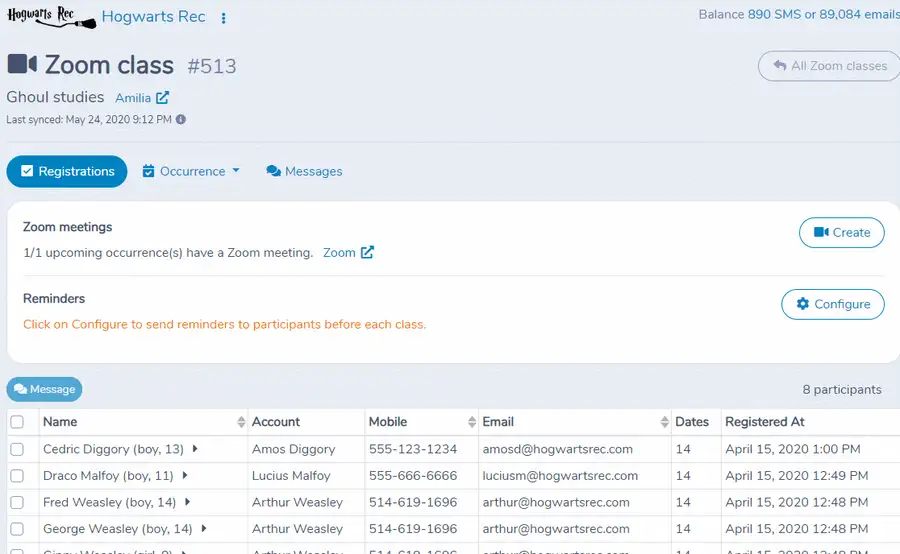Go back to All Zoom classes
900x554 pixels.
point(829,66)
